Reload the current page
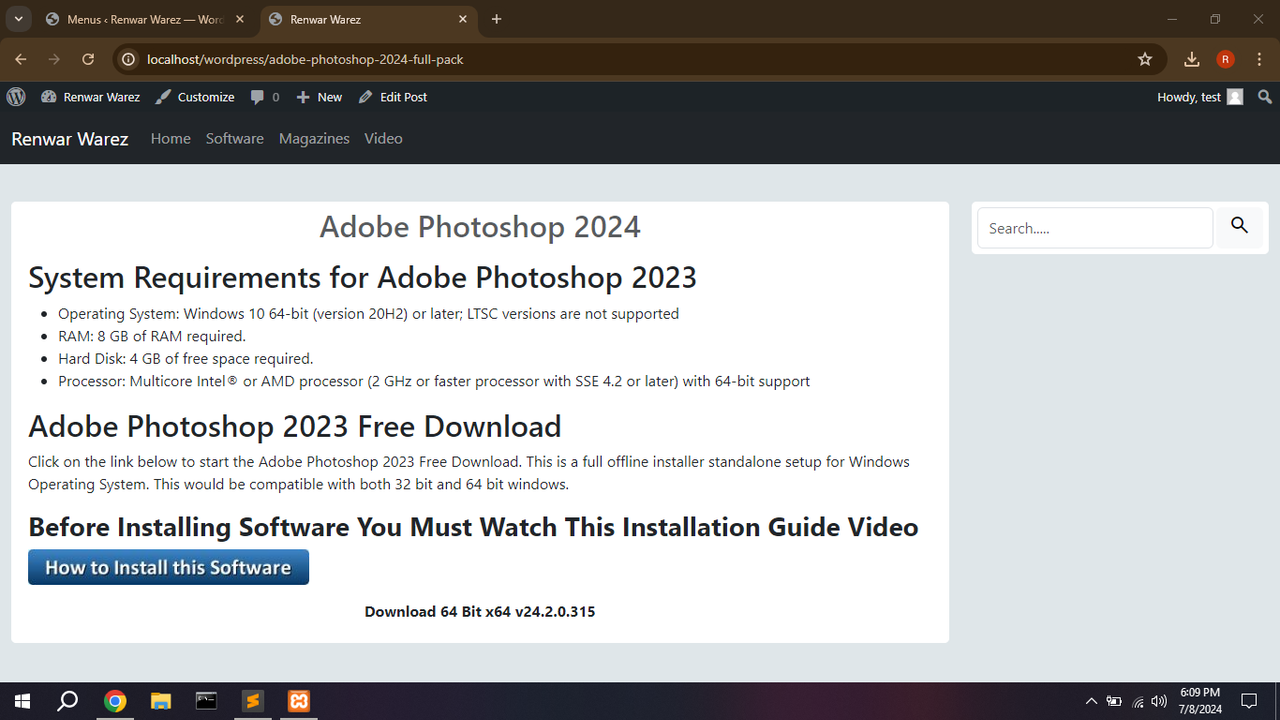 (88, 59)
